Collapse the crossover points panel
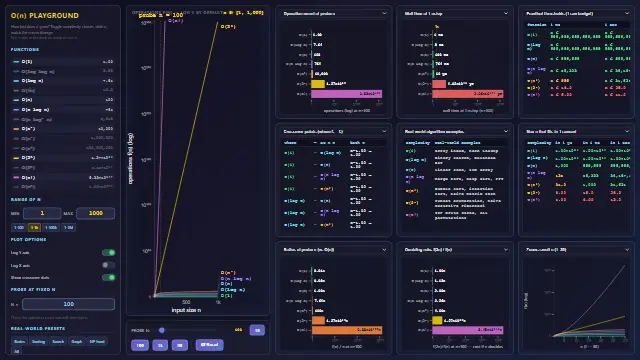This screenshot has width=640, height=360. pyautogui.click(x=384, y=131)
